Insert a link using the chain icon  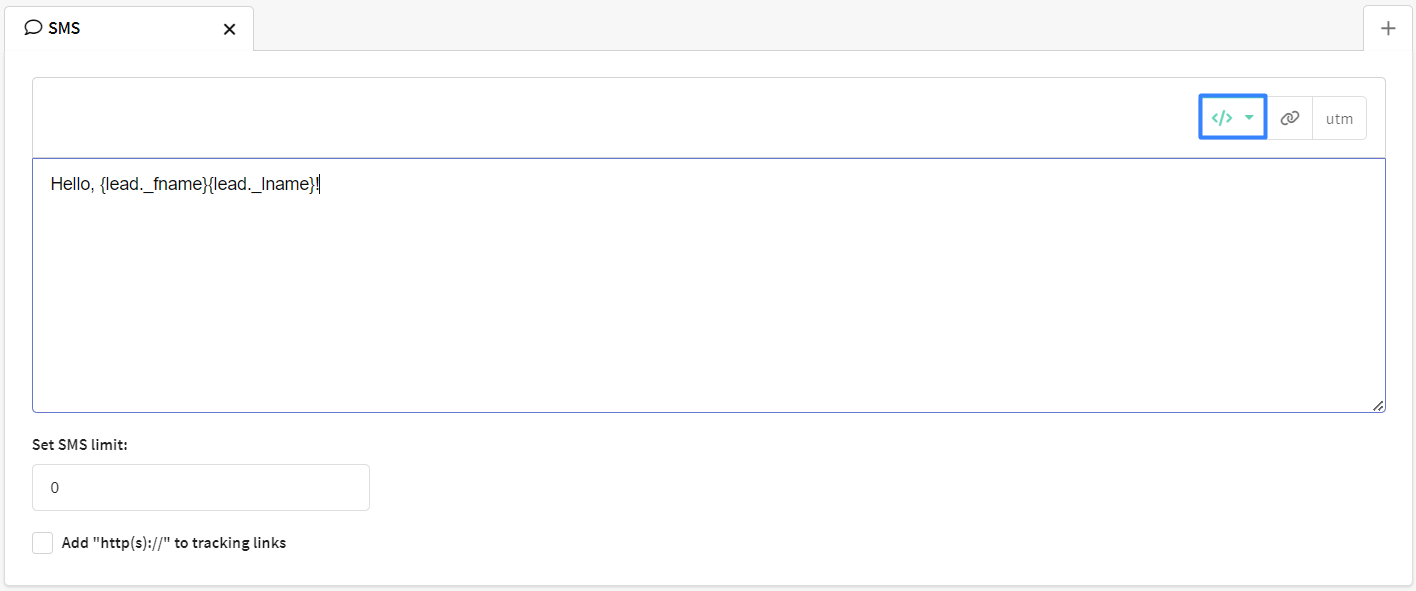(x=1290, y=118)
